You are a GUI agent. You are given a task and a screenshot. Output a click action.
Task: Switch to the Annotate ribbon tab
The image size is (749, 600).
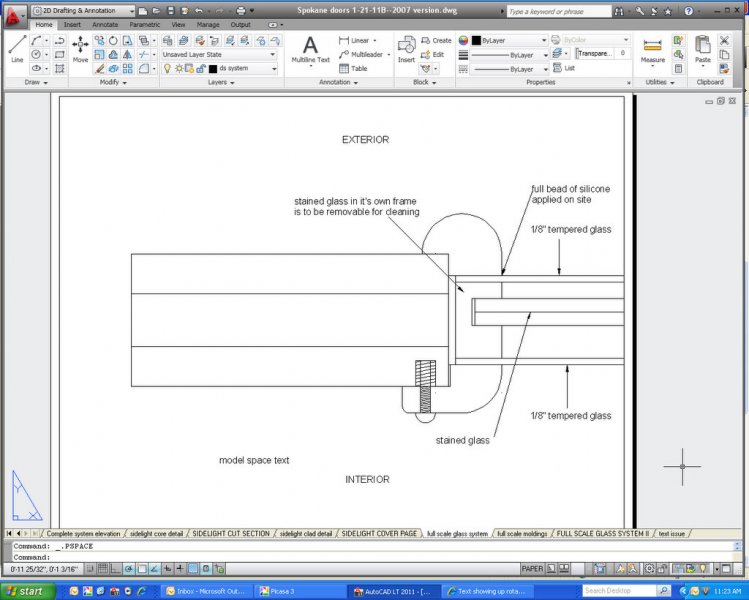(105, 24)
